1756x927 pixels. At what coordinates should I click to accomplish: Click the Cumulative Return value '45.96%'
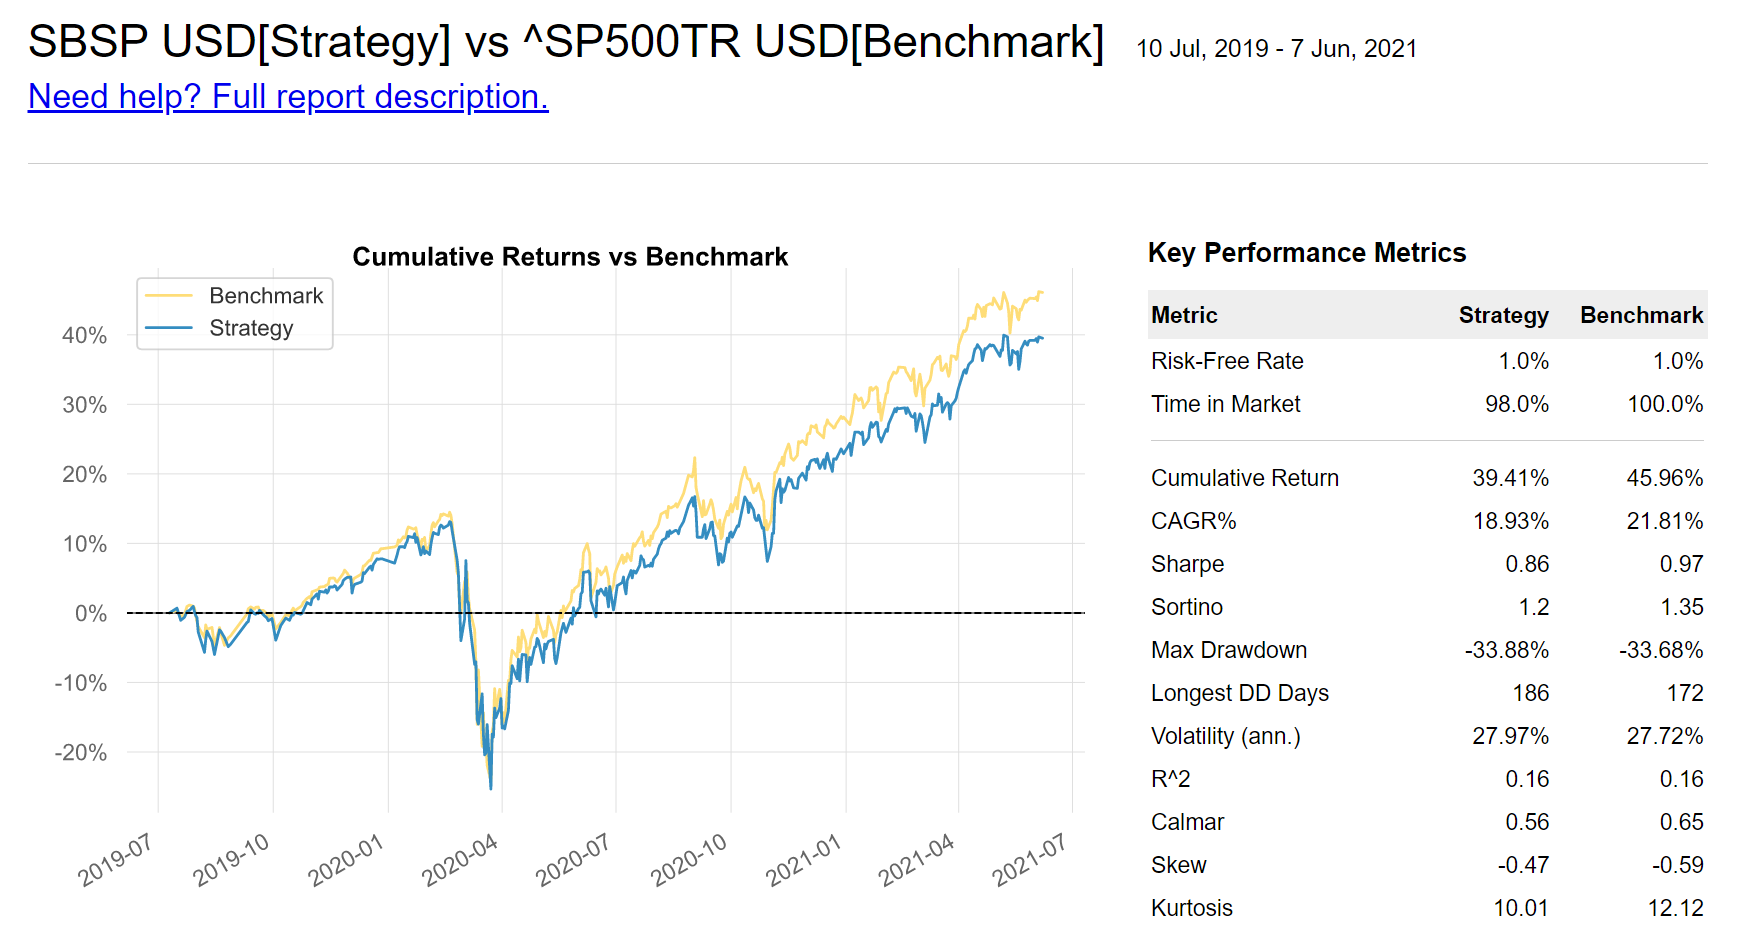point(1664,478)
